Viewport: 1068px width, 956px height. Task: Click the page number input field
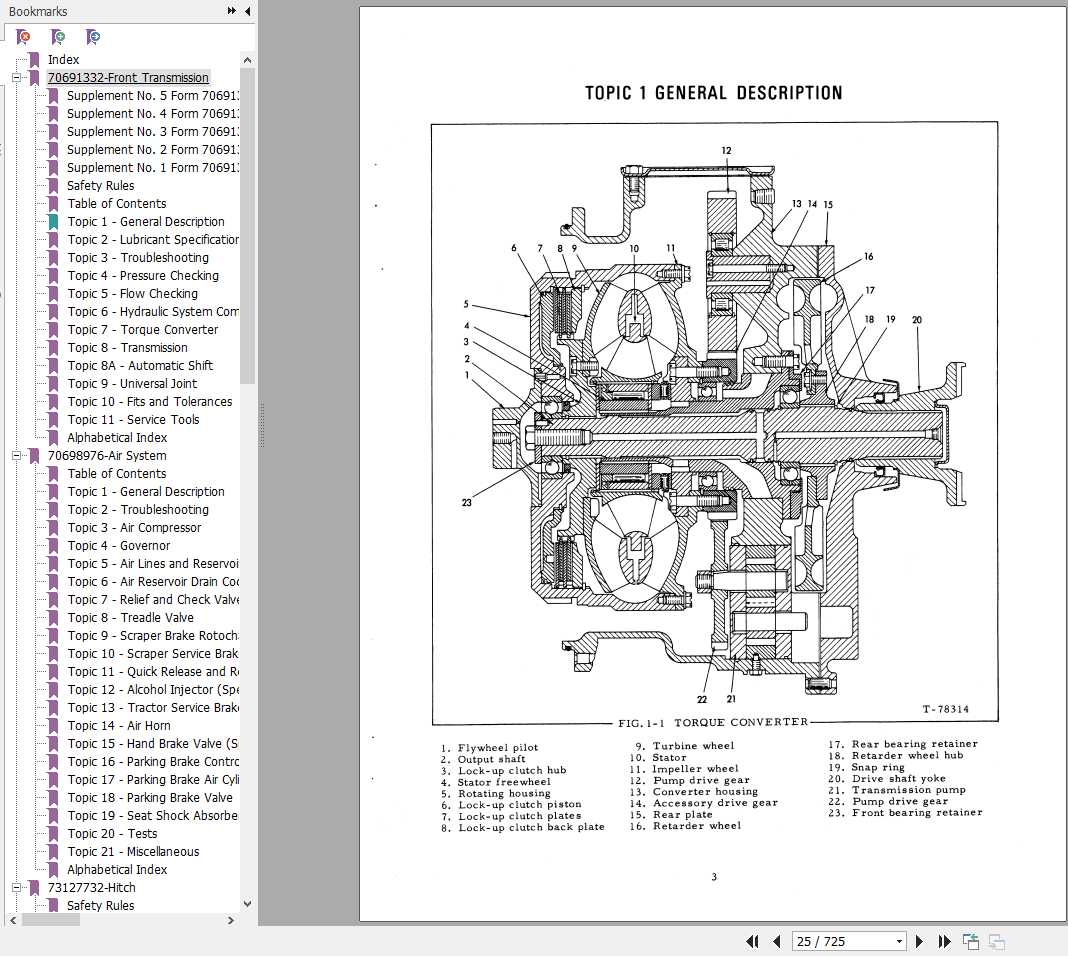click(840, 941)
